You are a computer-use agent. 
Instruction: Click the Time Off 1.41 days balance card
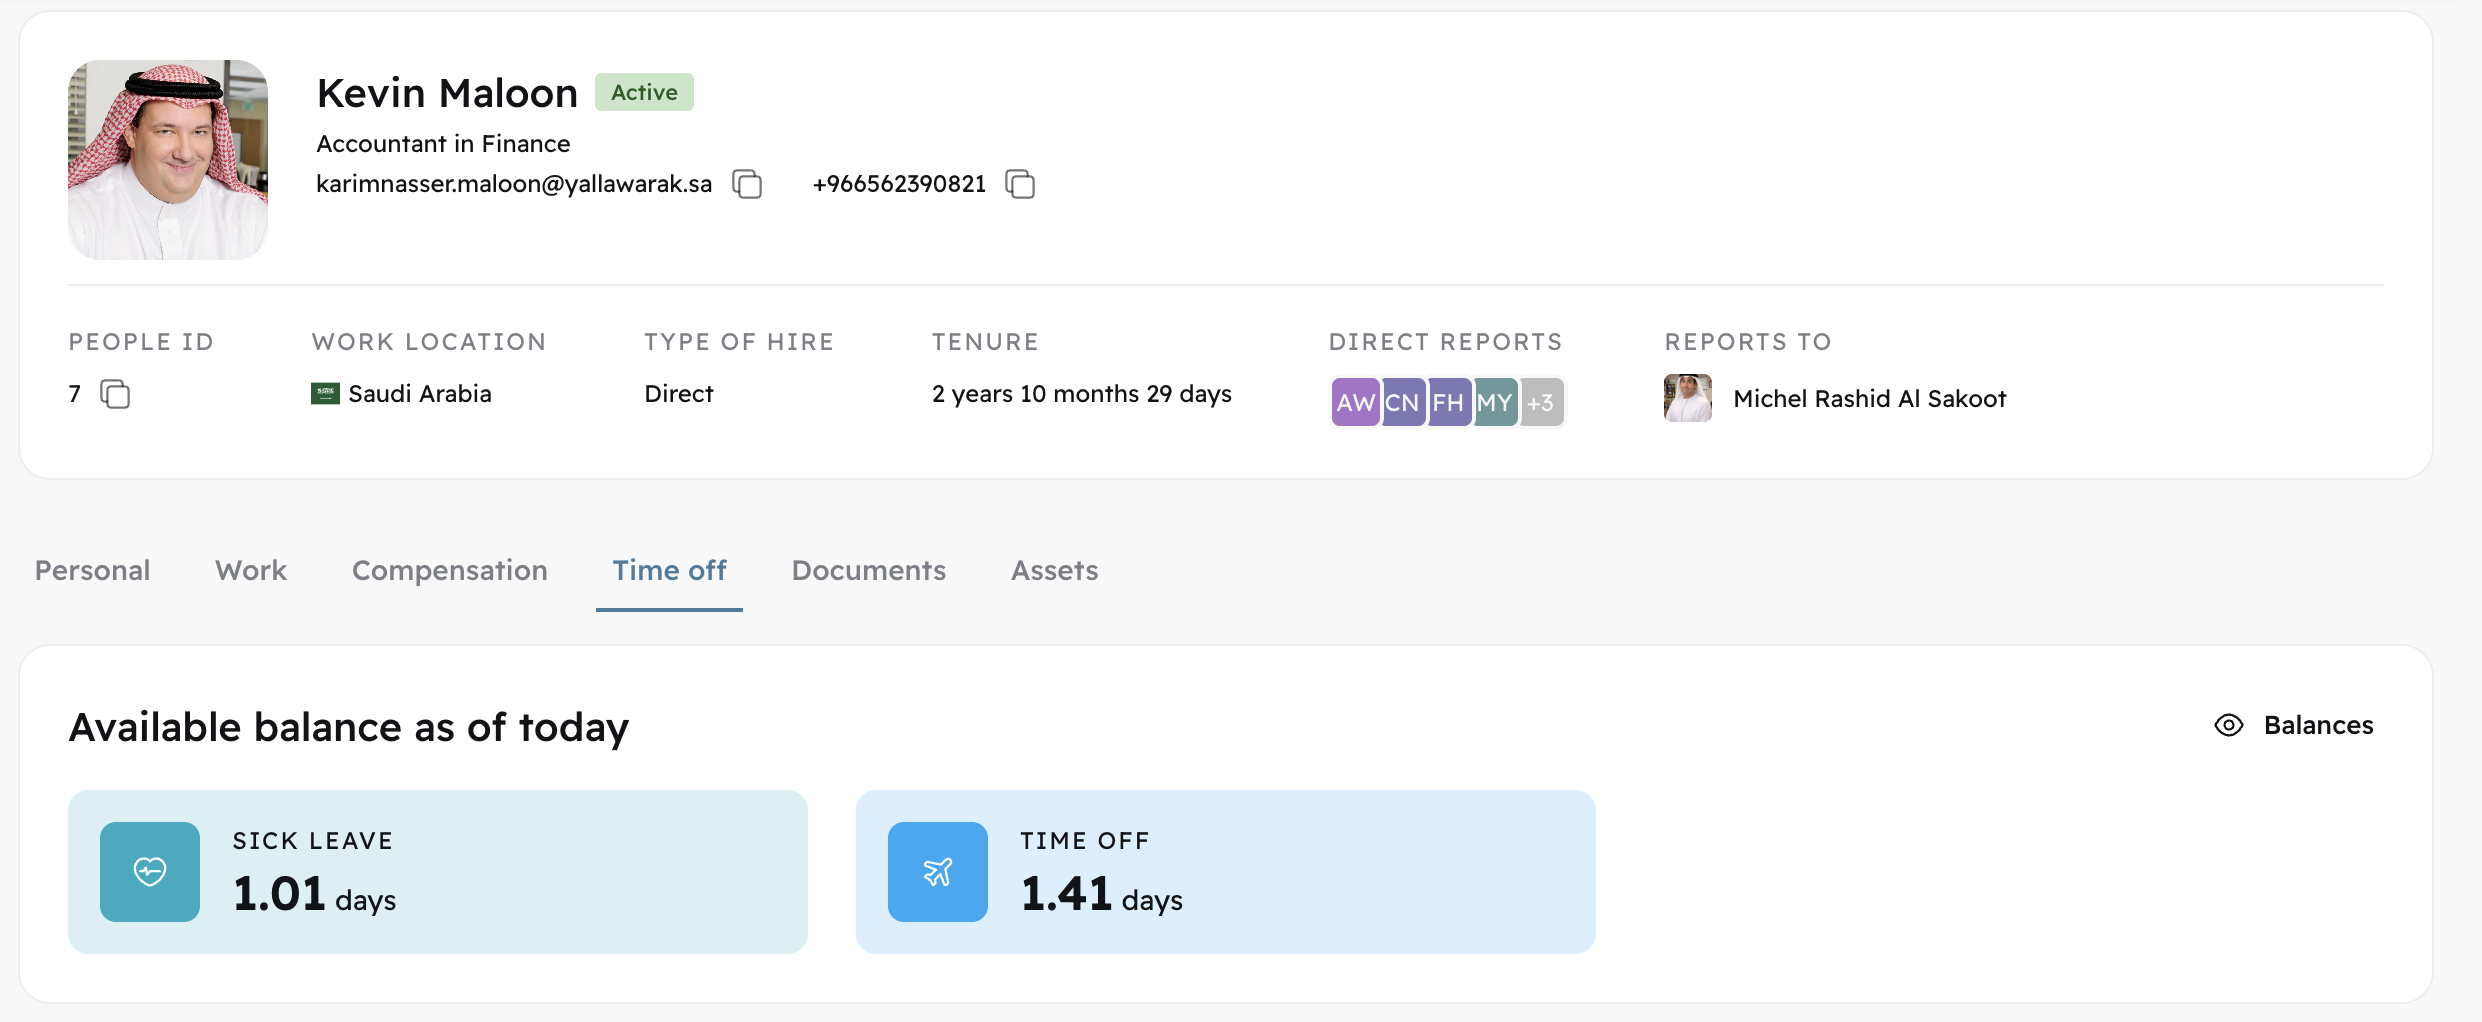(x=1225, y=871)
